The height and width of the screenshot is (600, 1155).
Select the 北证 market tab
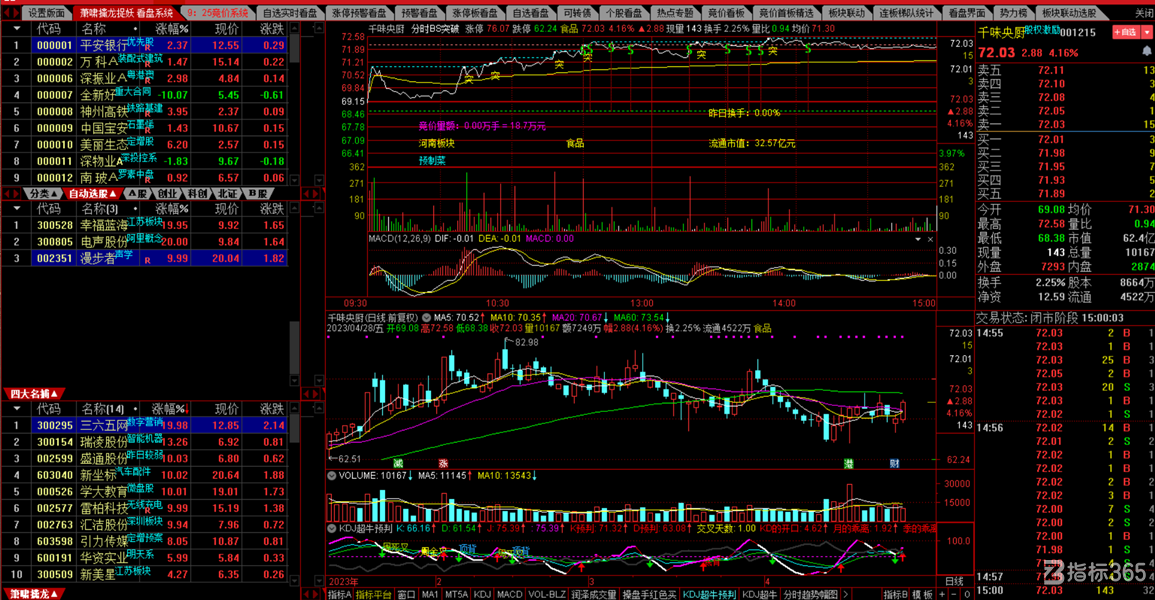(x=228, y=194)
